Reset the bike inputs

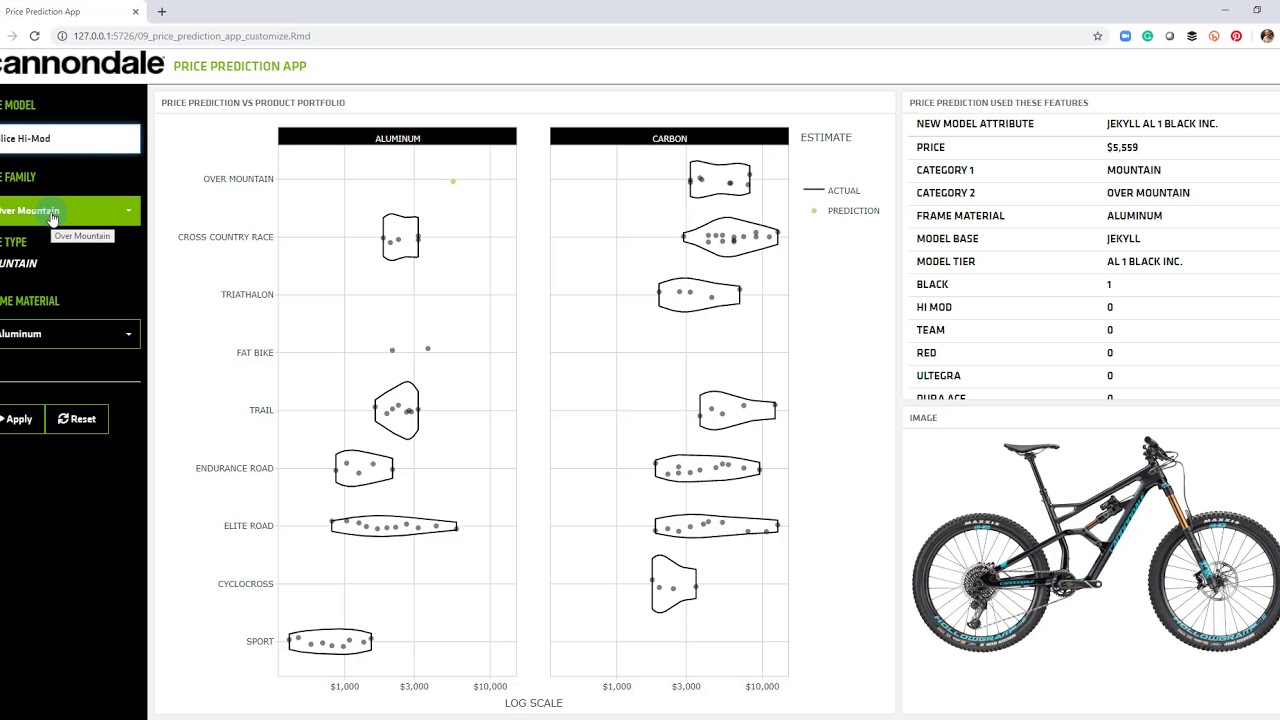coord(77,419)
